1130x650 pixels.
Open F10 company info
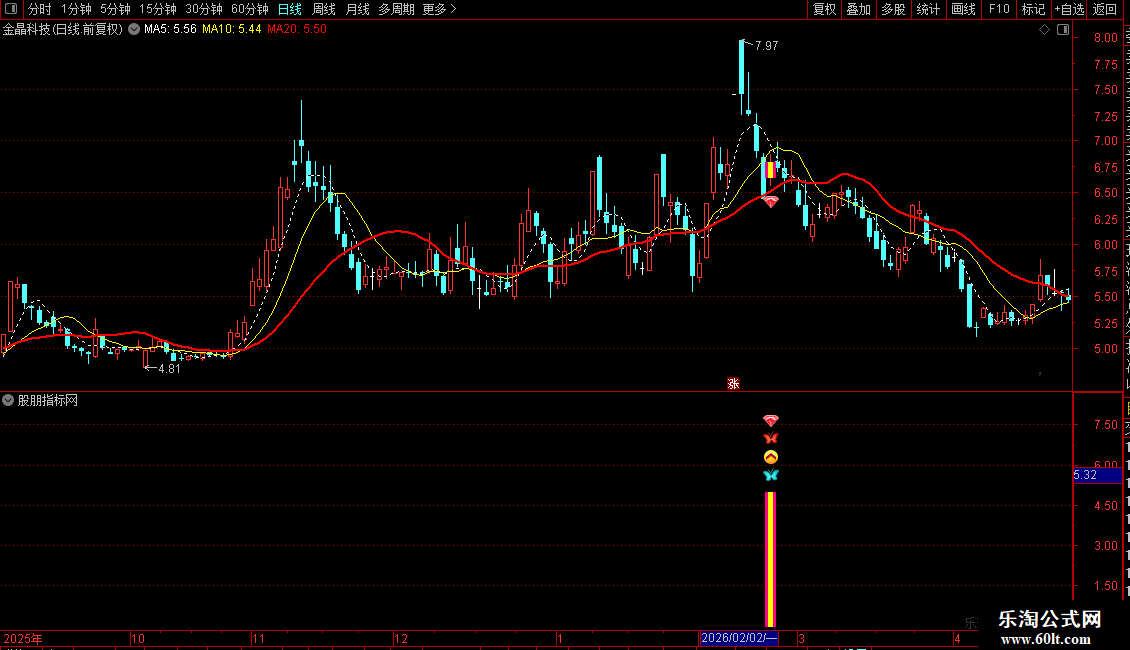click(999, 9)
